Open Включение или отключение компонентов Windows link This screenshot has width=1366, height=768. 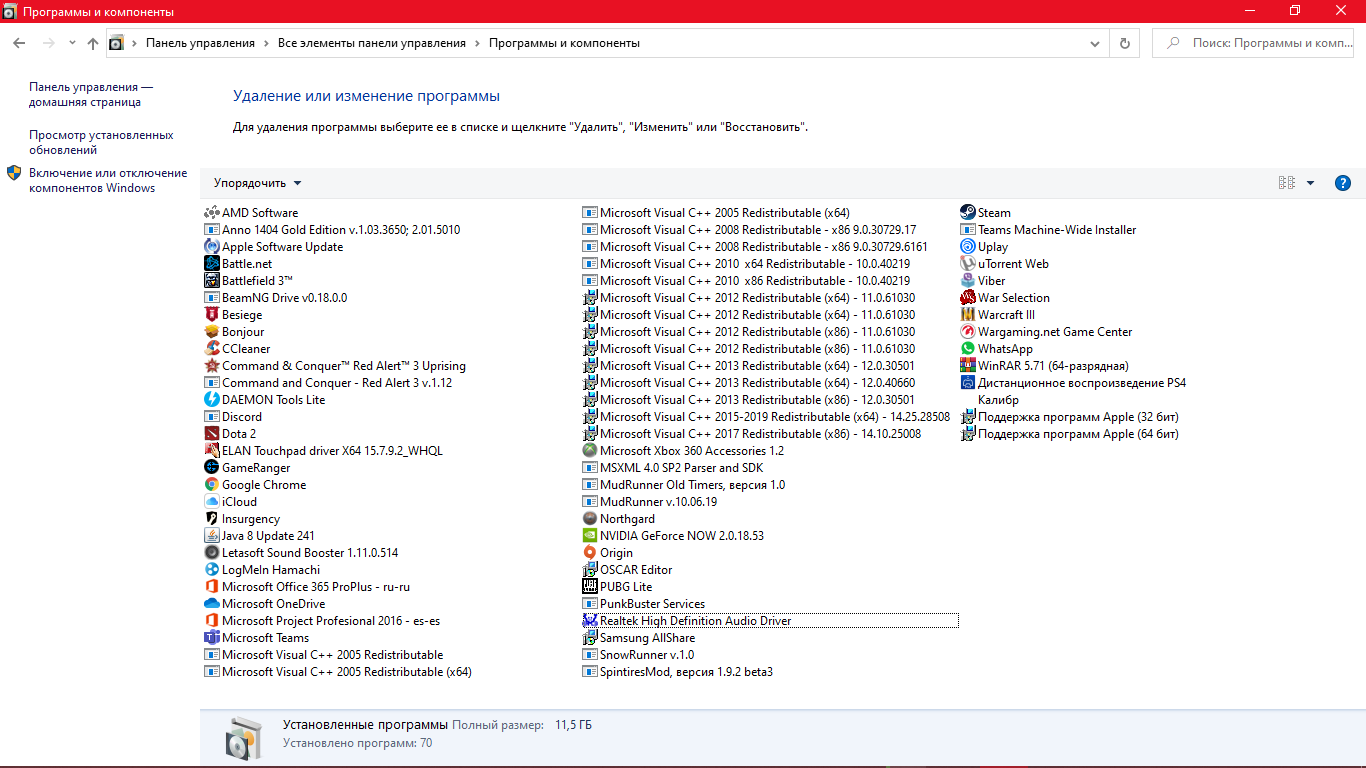tap(108, 180)
